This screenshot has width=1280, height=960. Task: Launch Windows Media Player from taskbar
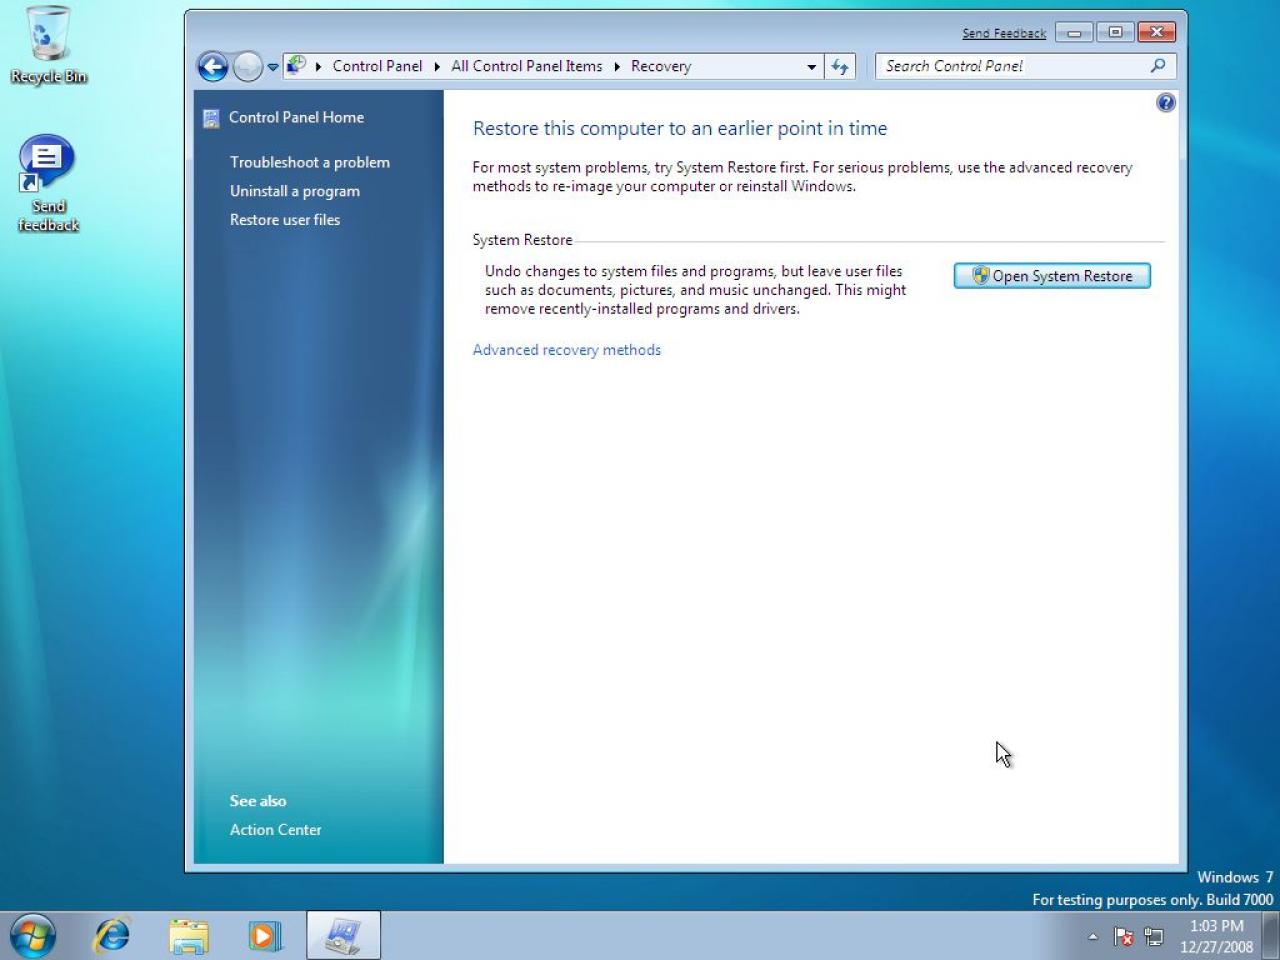click(265, 936)
